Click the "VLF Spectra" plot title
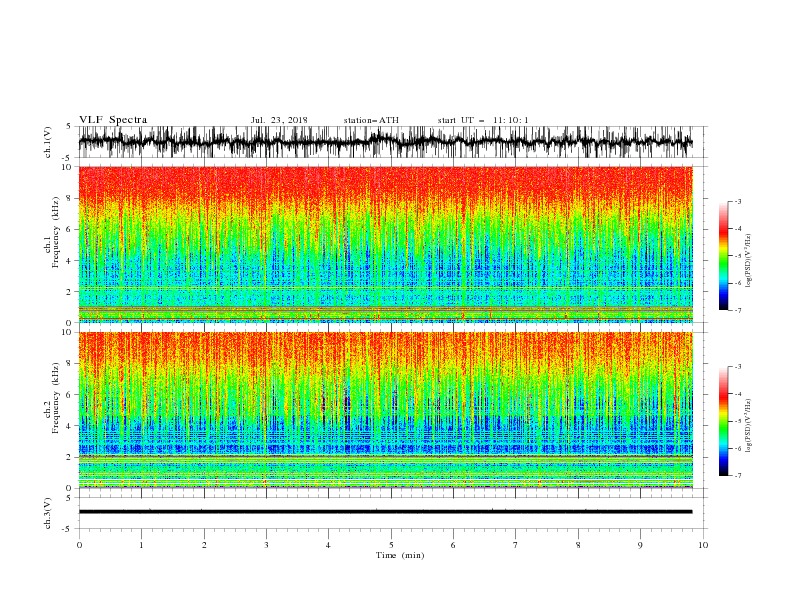Screen dimensions: 792x612 tap(113, 120)
